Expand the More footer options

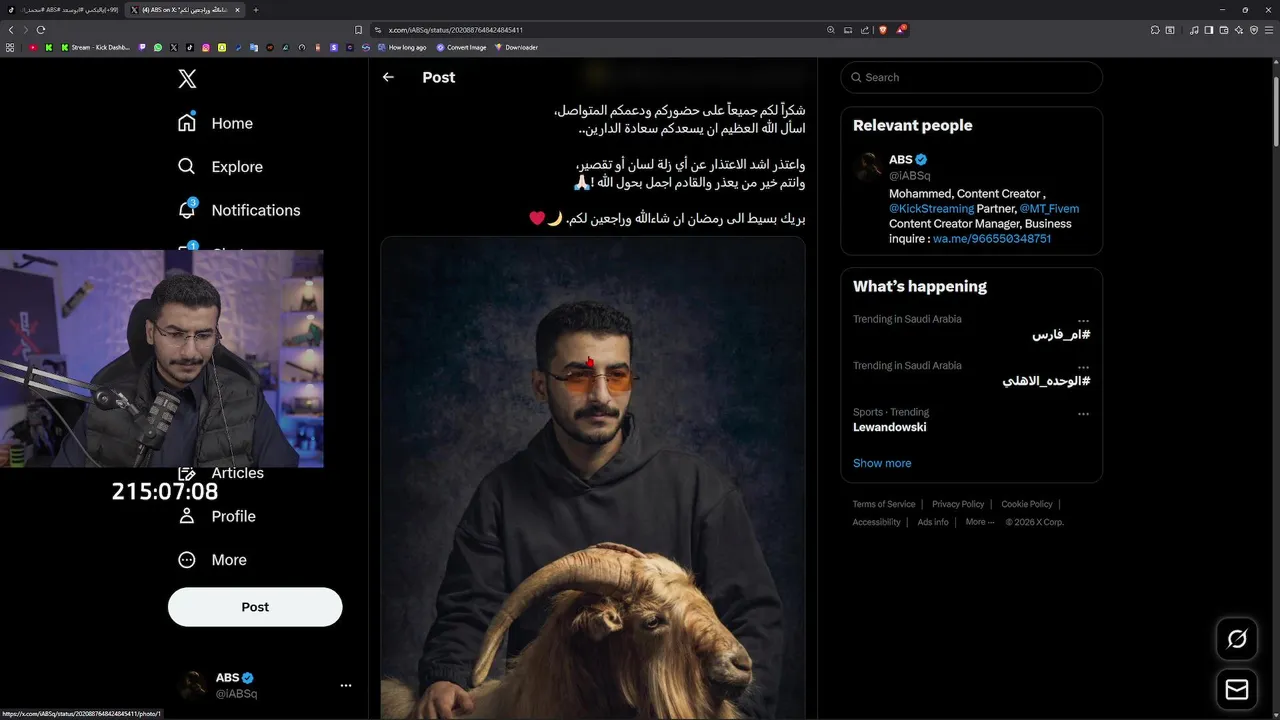979,522
